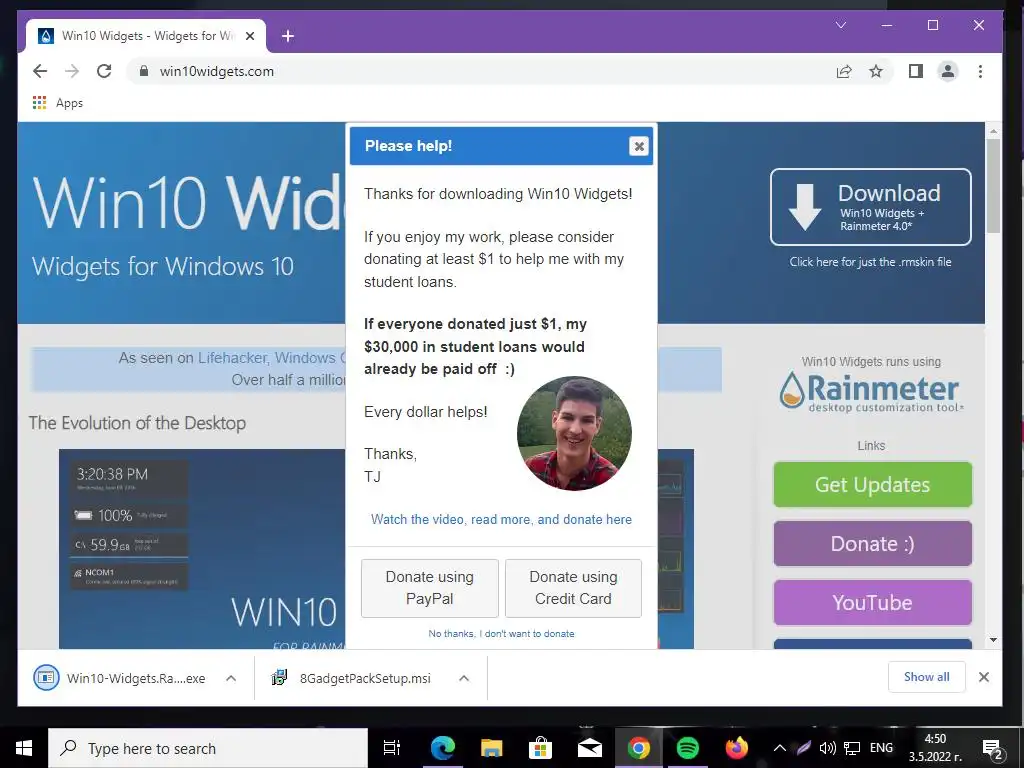Open the volume control tray icon
This screenshot has height=768, width=1024.
pos(827,748)
